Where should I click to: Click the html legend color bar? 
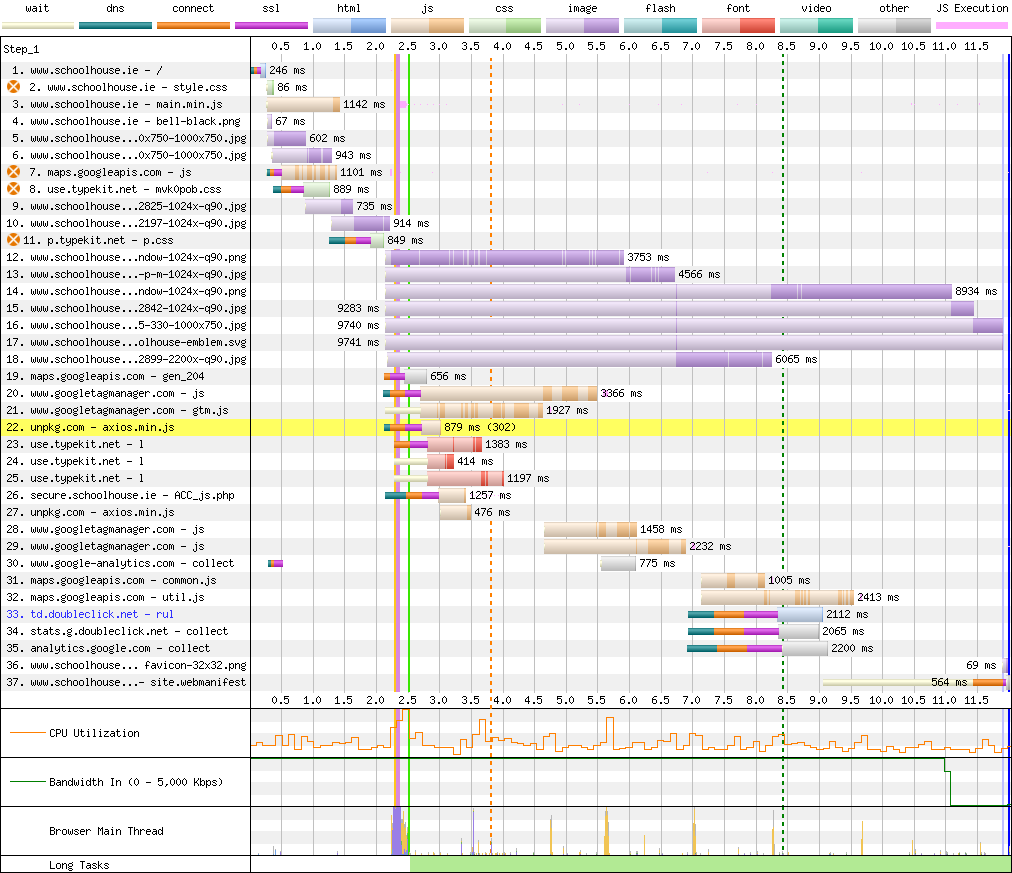point(349,26)
